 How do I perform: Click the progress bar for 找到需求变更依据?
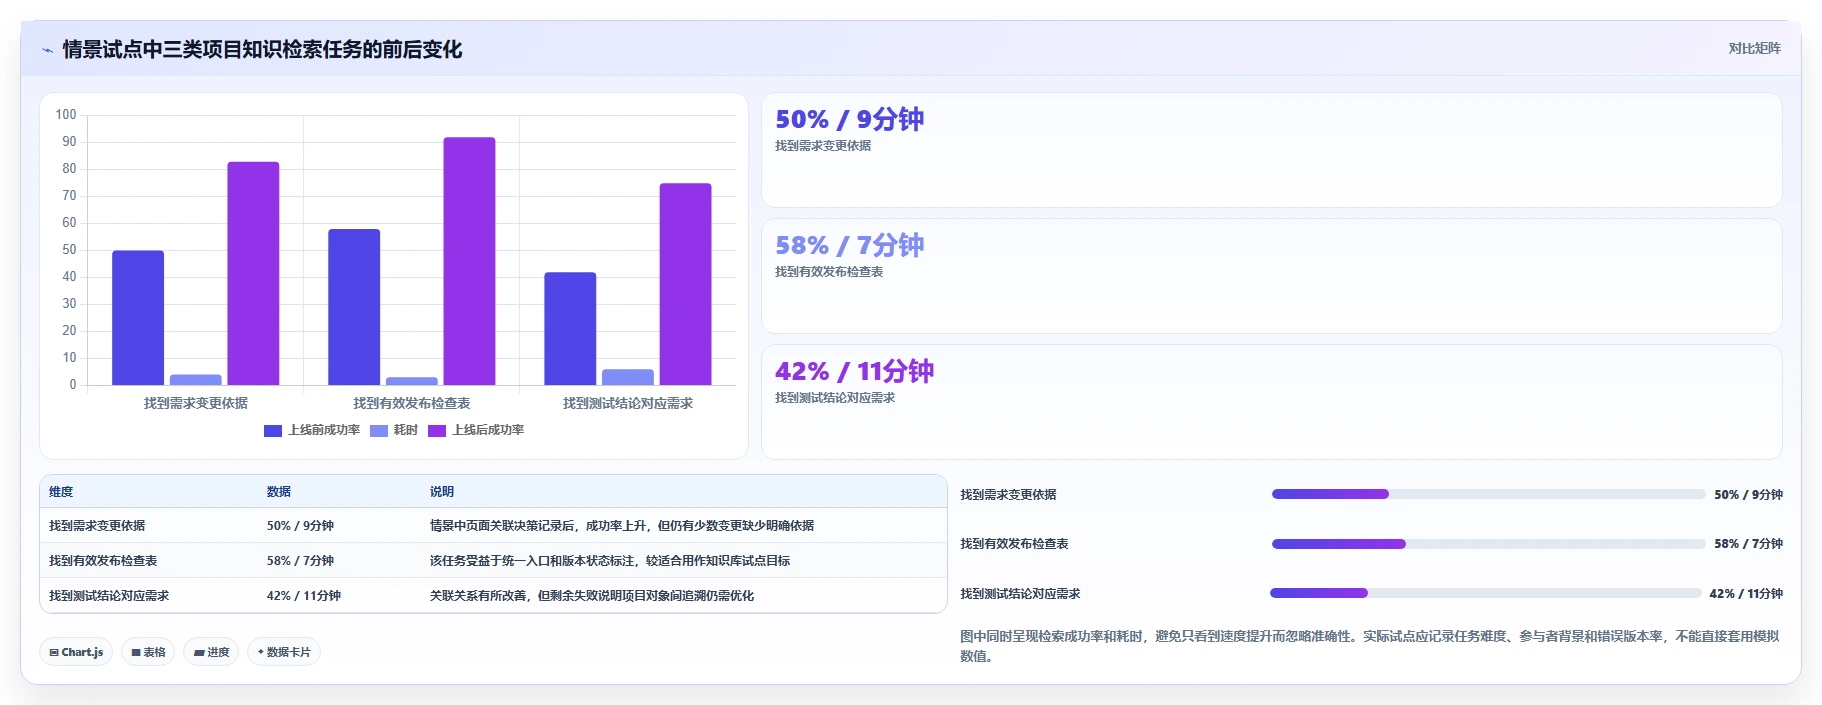(x=1488, y=494)
